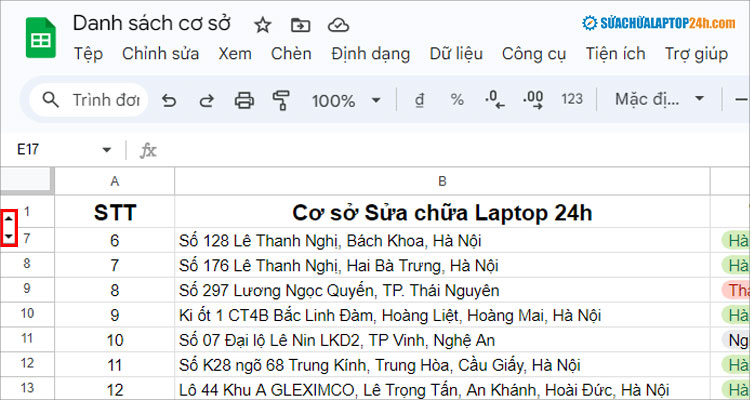The image size is (750, 400).
Task: Star the document Danh sách cơ sở
Action: point(263,25)
